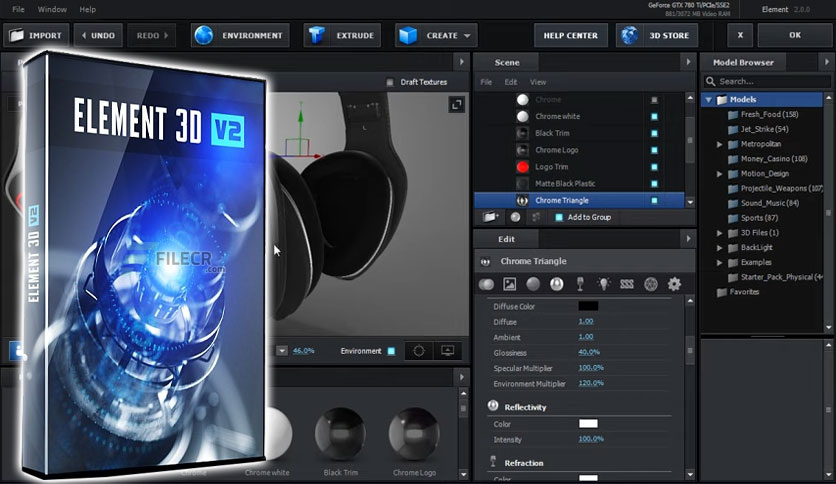
Task: Click the EXTRUDE button
Action: 342,35
